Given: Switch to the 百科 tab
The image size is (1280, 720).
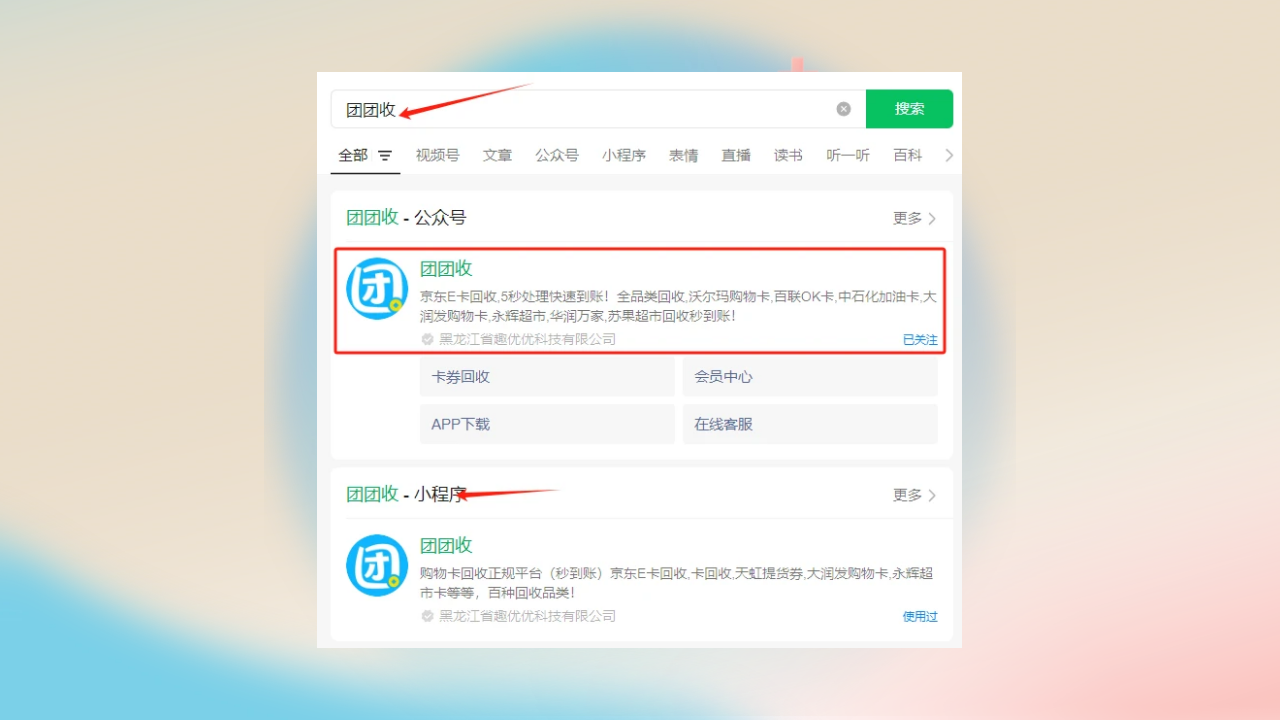Looking at the screenshot, I should pos(908,155).
